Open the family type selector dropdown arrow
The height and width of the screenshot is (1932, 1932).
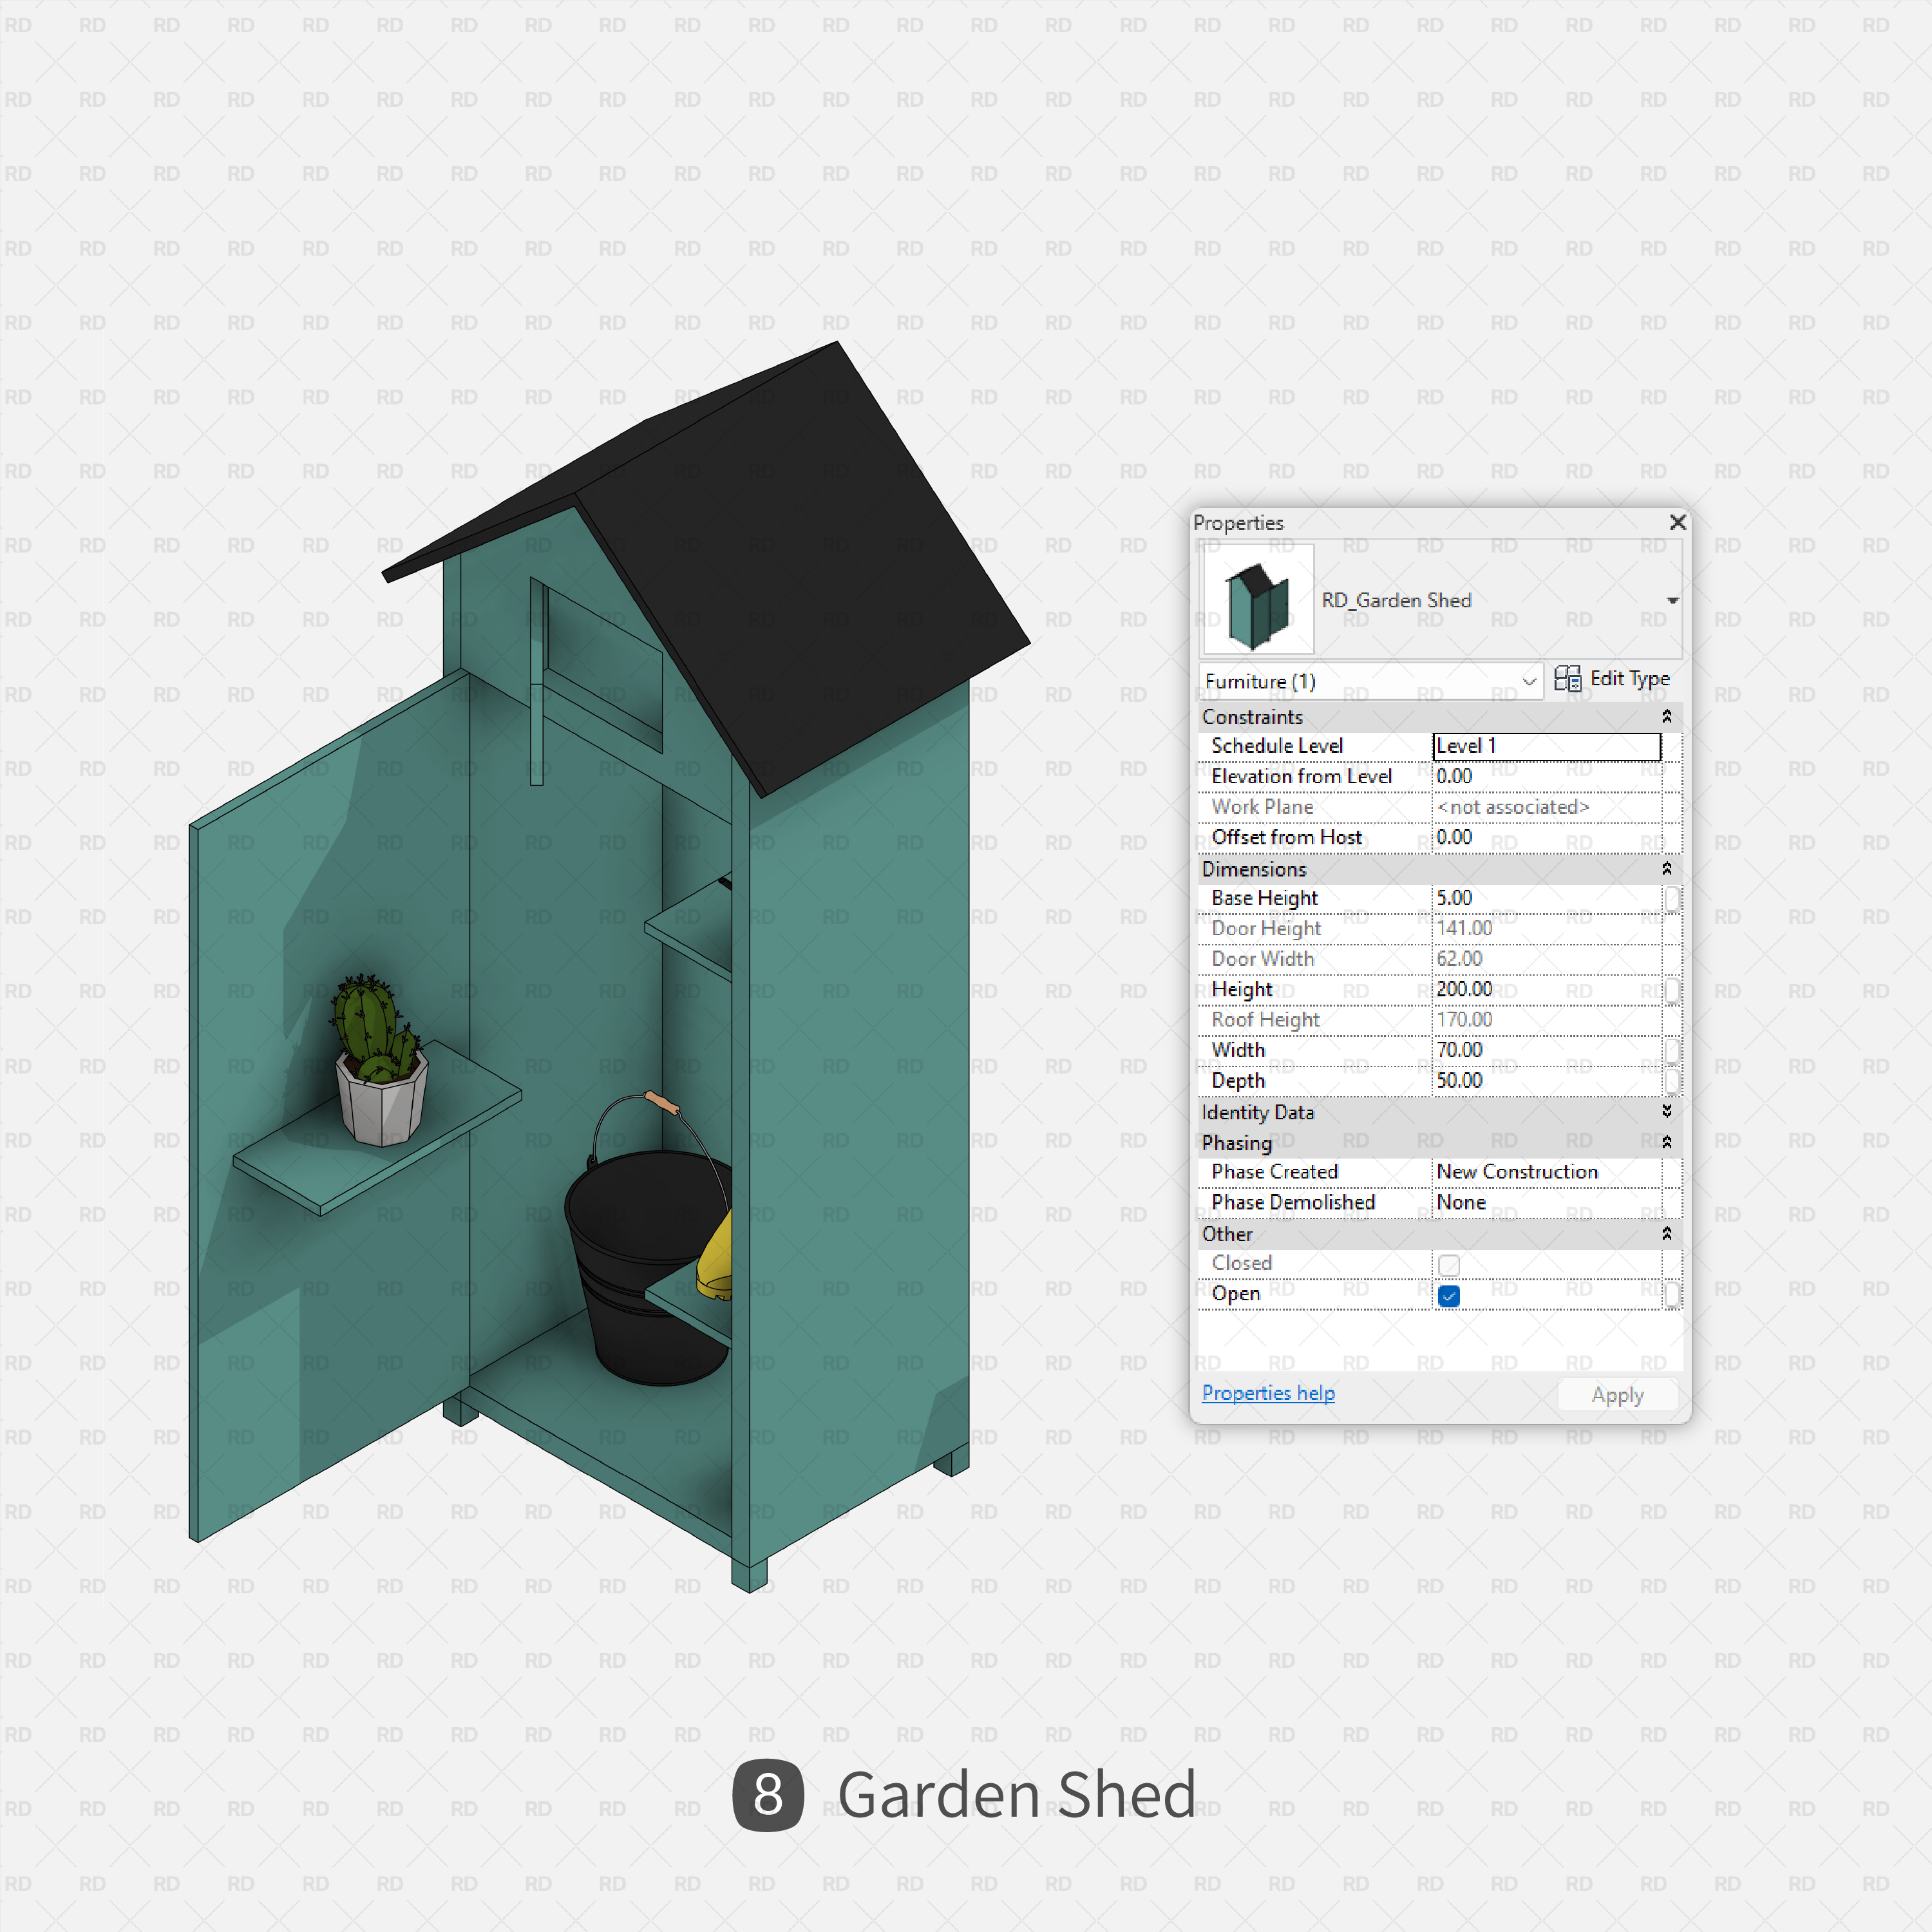[1672, 601]
